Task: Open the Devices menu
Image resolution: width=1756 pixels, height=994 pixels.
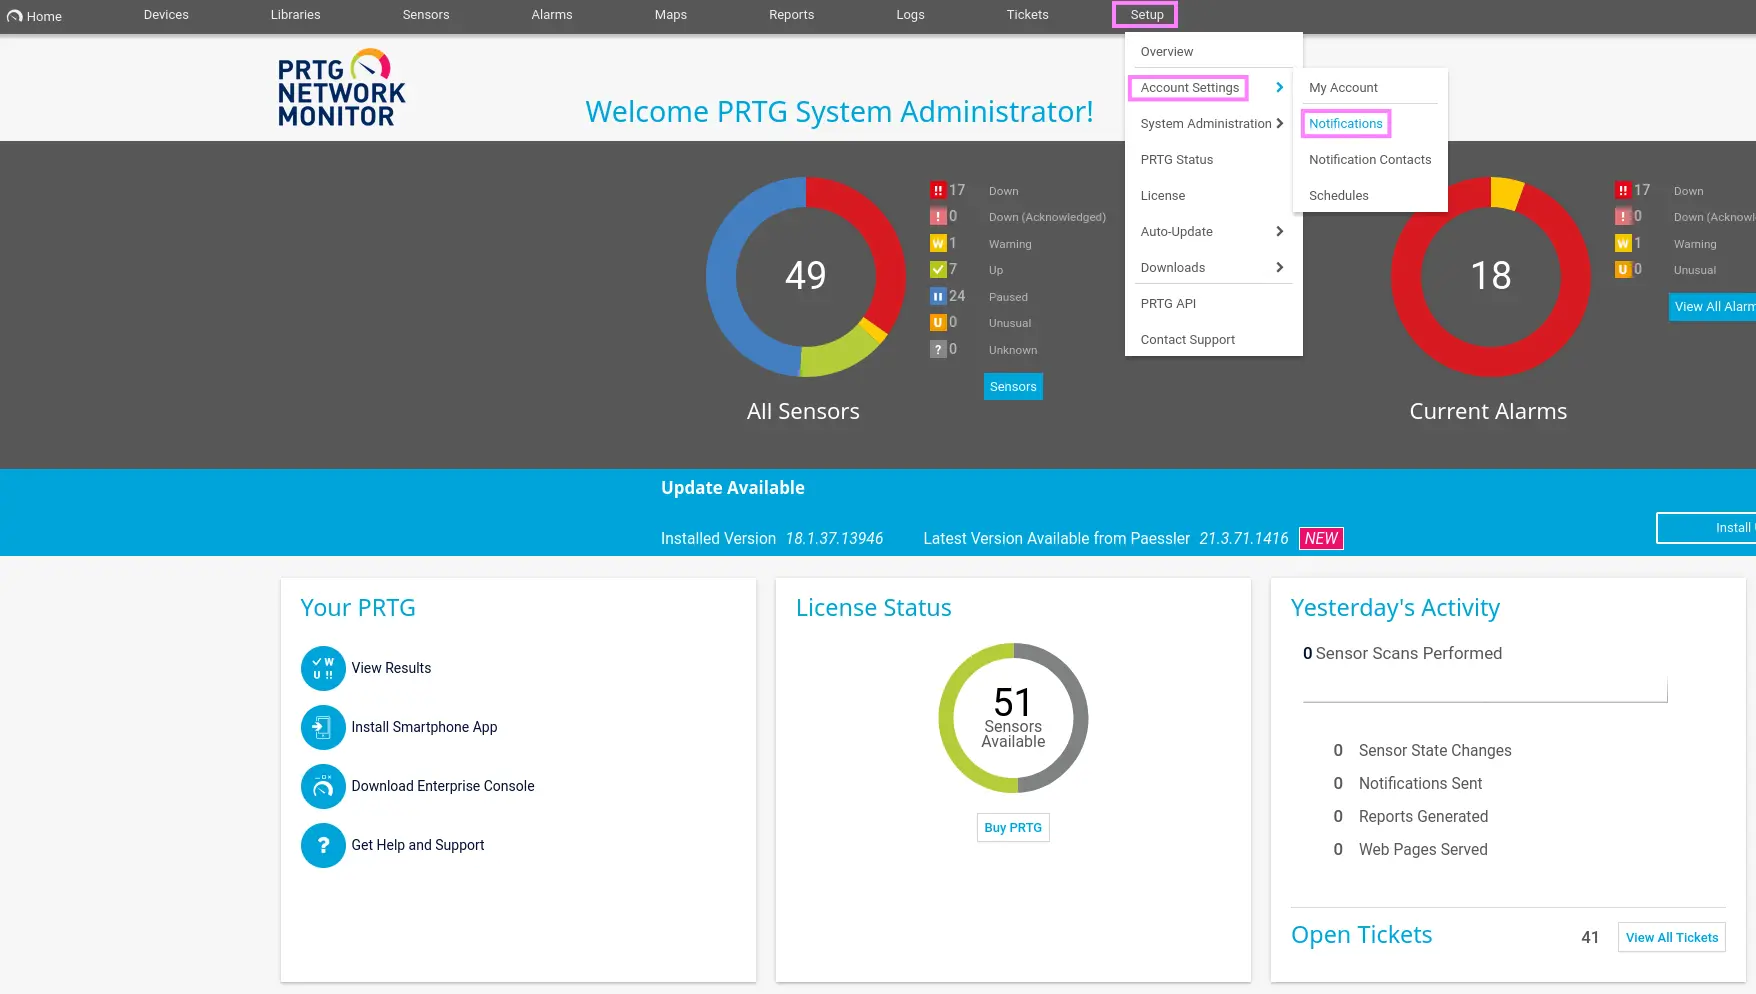Action: (x=166, y=15)
